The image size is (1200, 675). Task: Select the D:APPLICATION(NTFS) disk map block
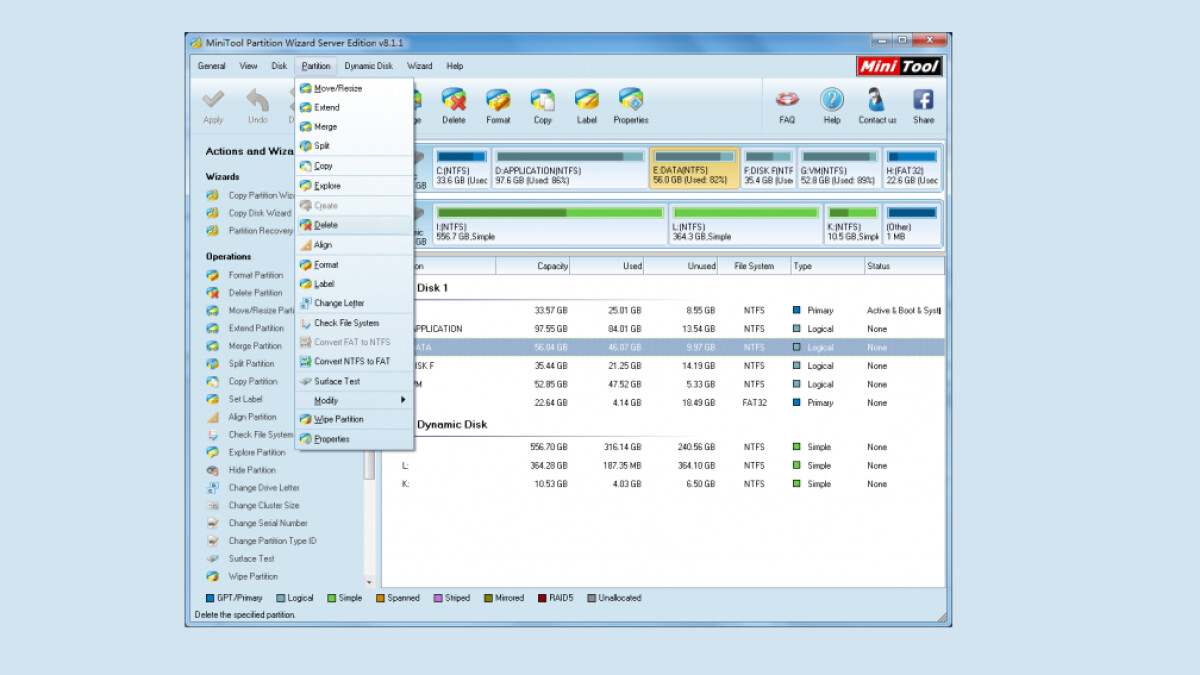click(569, 169)
